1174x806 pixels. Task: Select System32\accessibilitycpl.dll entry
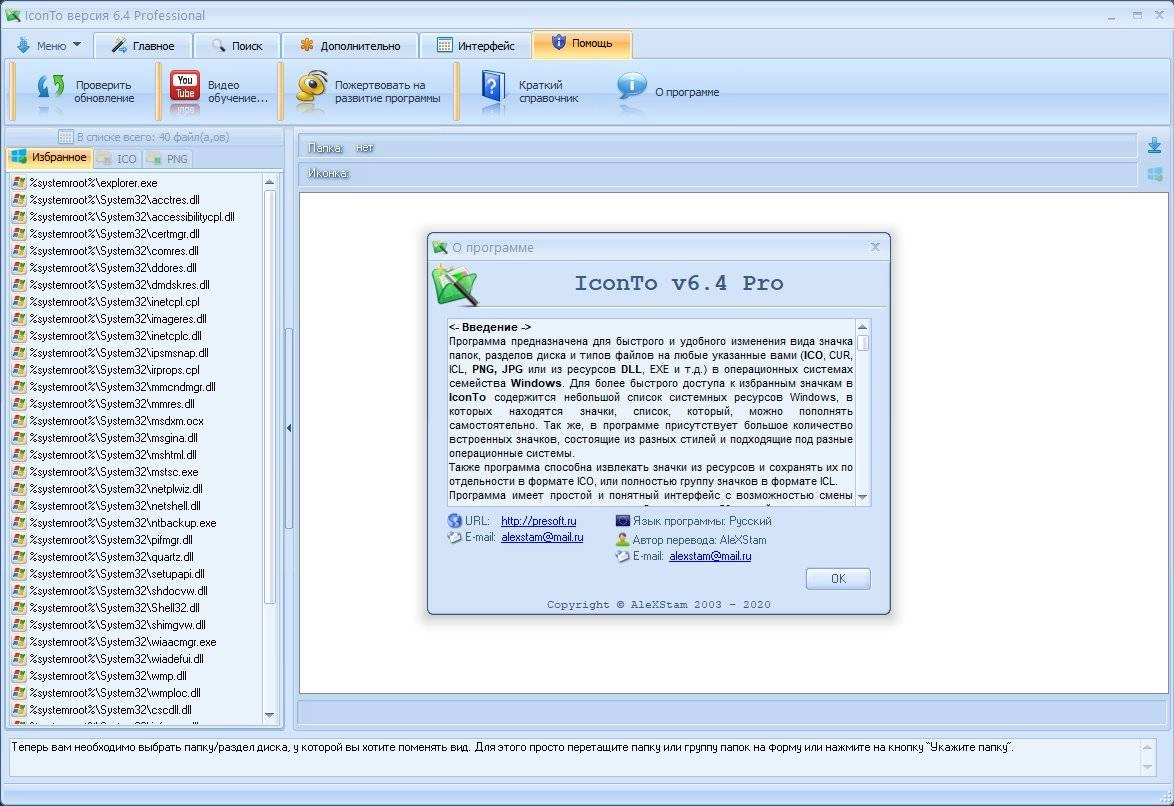132,217
